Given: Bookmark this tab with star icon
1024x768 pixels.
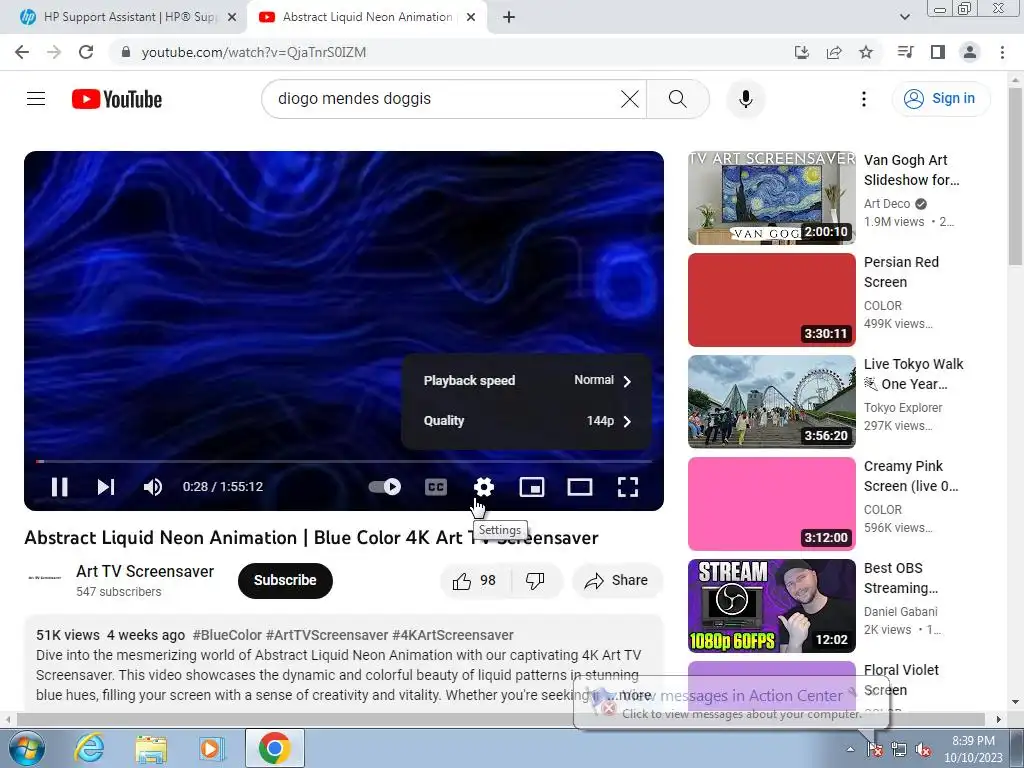Looking at the screenshot, I should [x=866, y=52].
